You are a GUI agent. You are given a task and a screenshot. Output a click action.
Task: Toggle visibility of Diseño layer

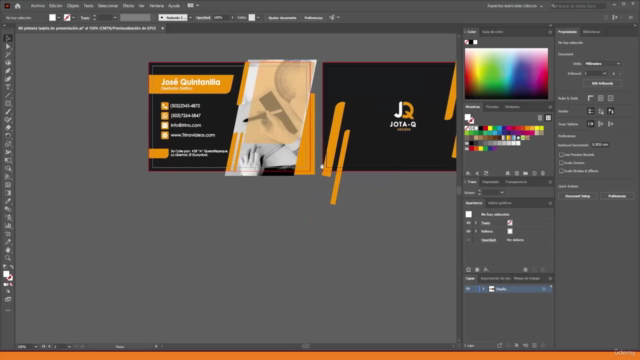click(x=468, y=289)
